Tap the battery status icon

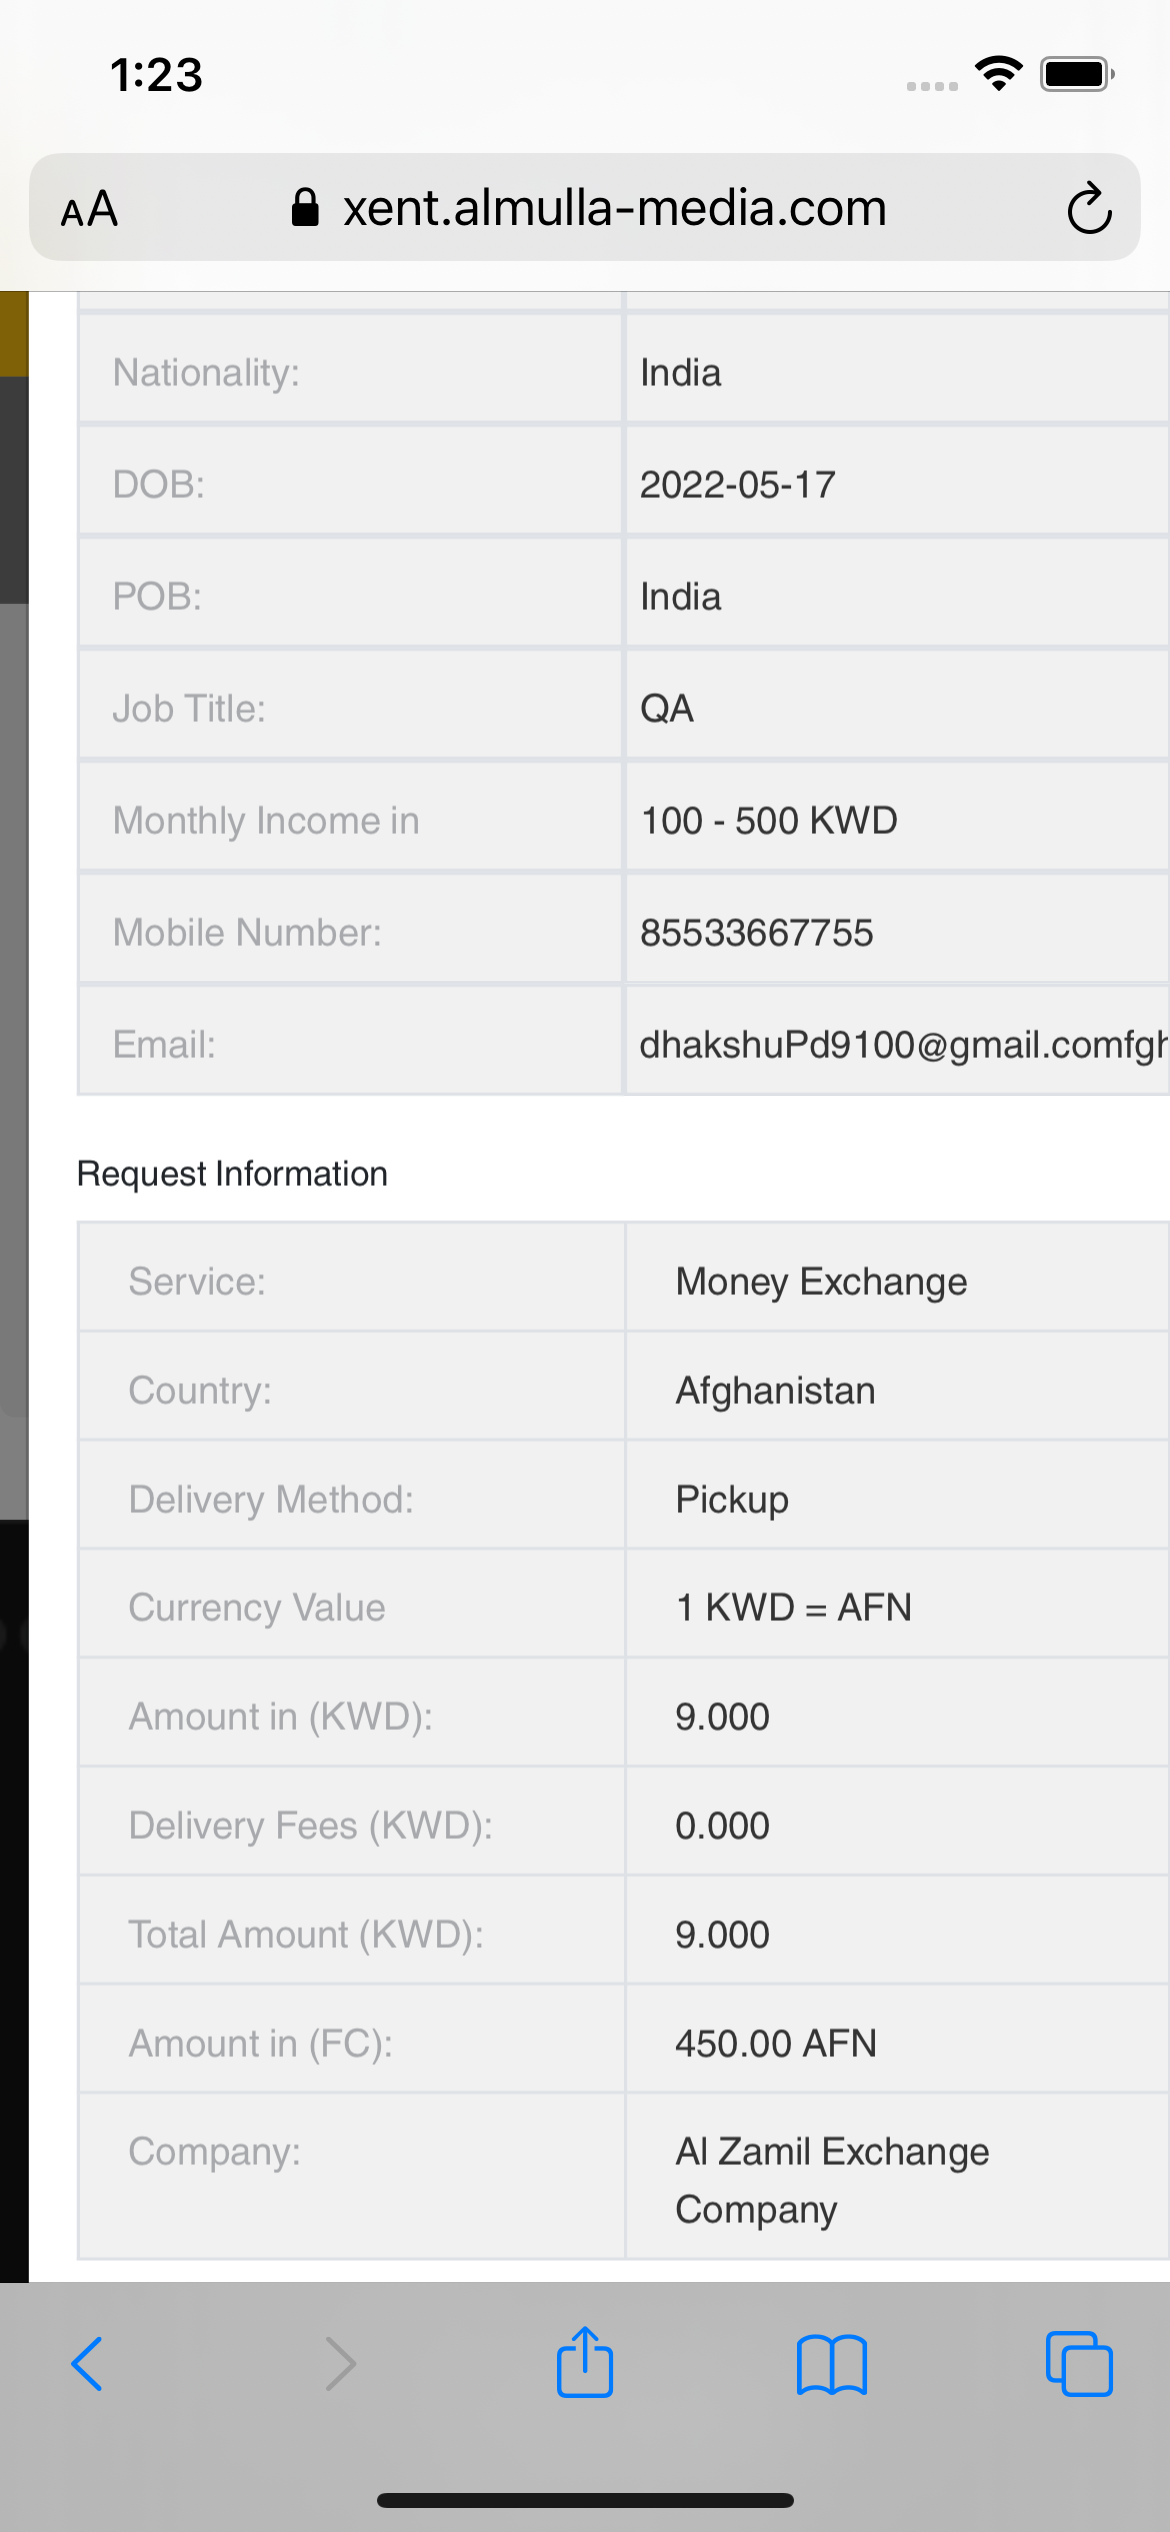pos(1077,74)
